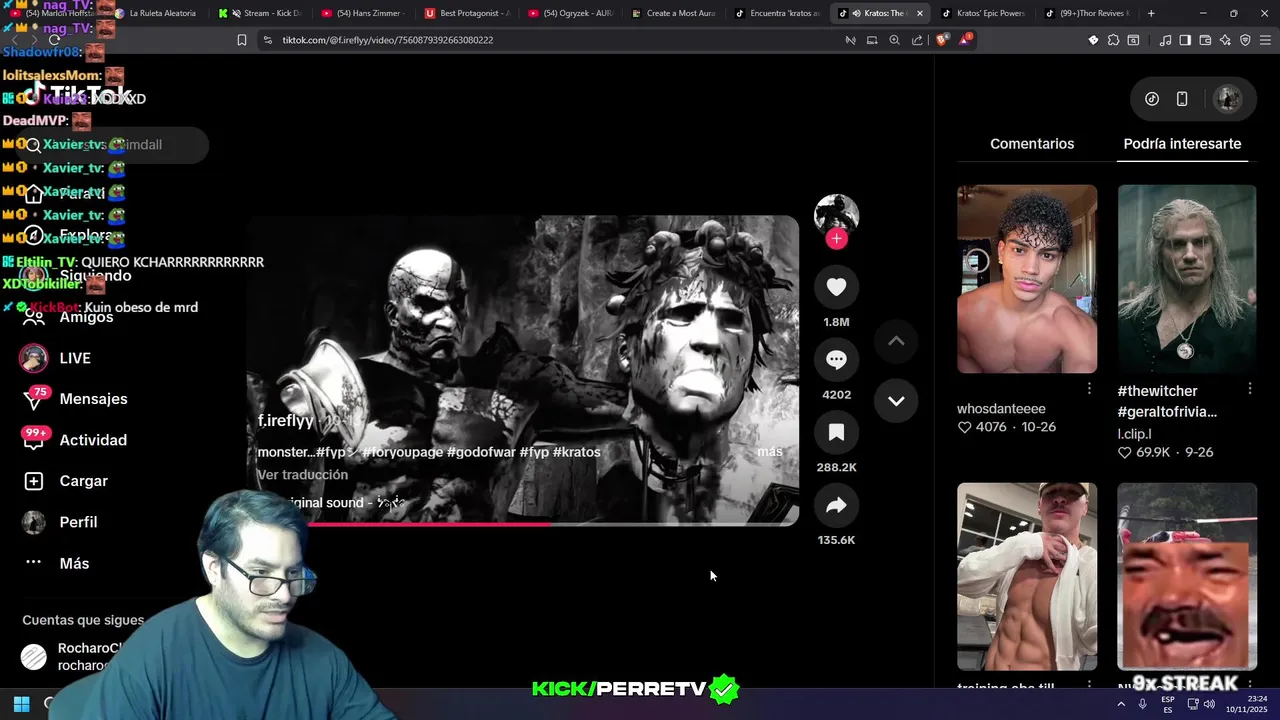
Task: Open browser hamburger main menu
Action: 1265,40
